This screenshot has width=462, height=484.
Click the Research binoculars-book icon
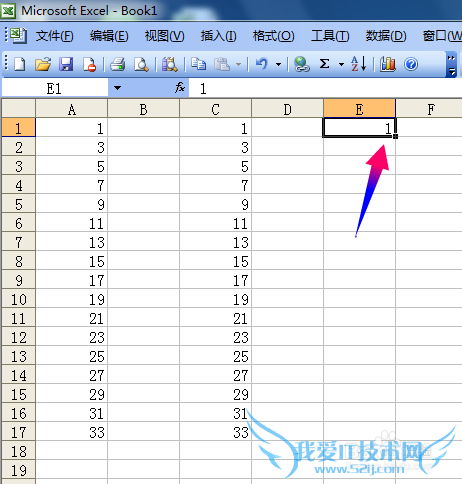(x=170, y=64)
